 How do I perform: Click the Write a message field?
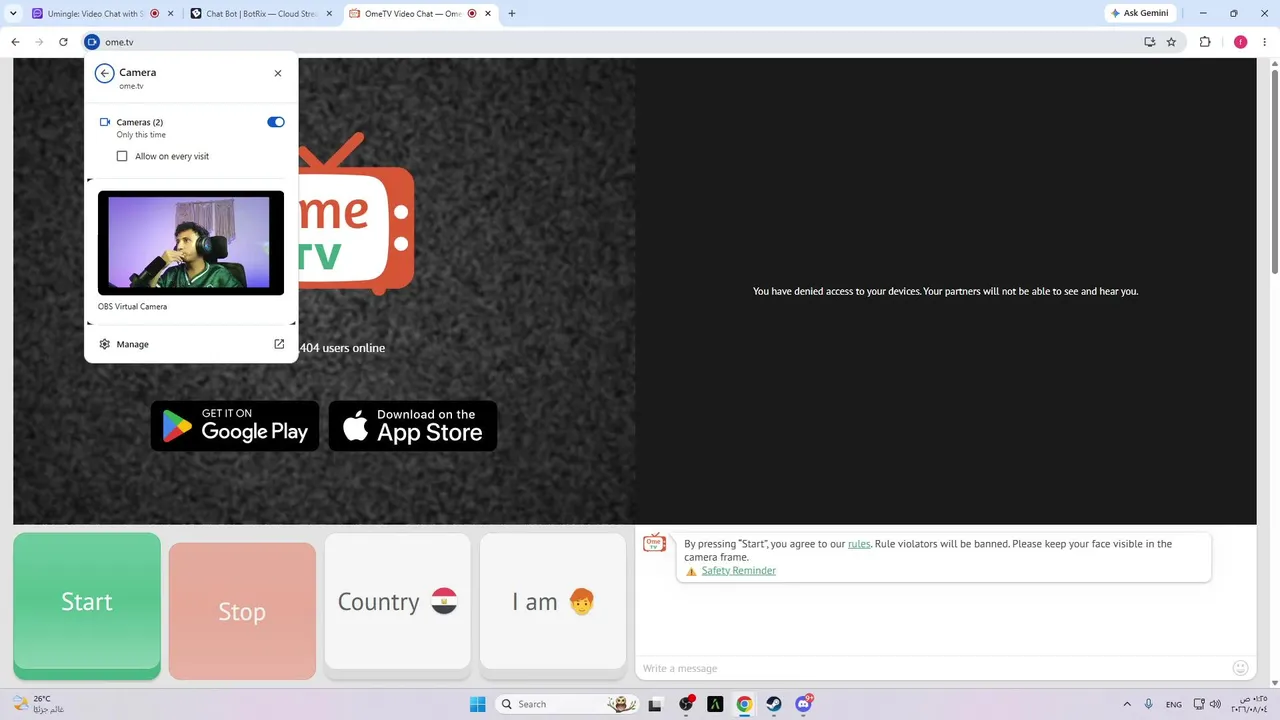click(x=930, y=668)
